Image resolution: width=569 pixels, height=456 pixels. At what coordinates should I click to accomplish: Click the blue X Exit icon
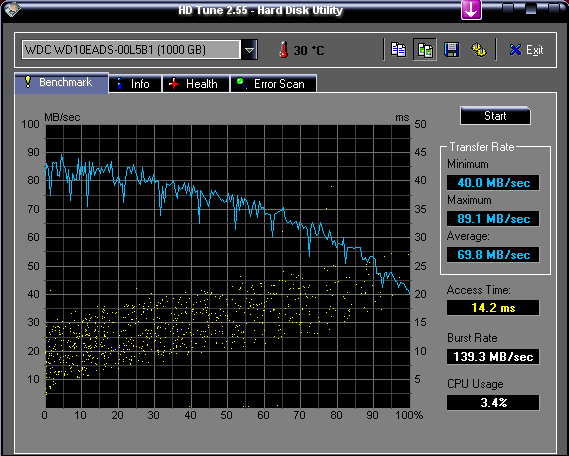pyautogui.click(x=515, y=50)
